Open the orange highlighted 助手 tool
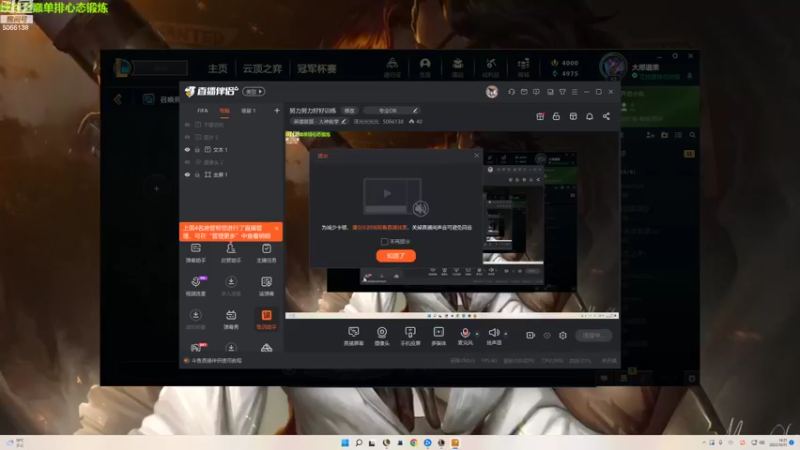Image resolution: width=800 pixels, height=450 pixels. click(266, 319)
